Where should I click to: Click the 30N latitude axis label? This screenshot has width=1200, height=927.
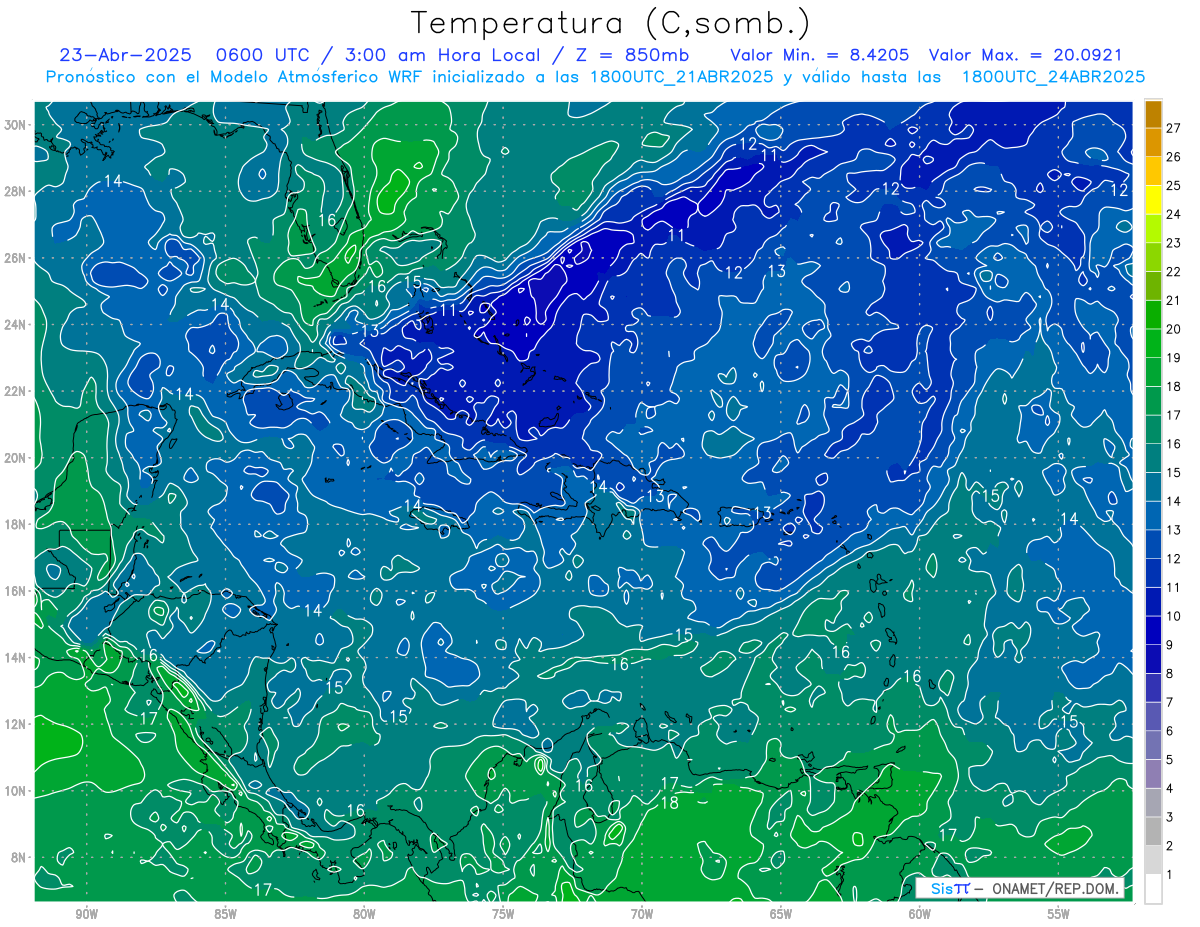(x=15, y=124)
